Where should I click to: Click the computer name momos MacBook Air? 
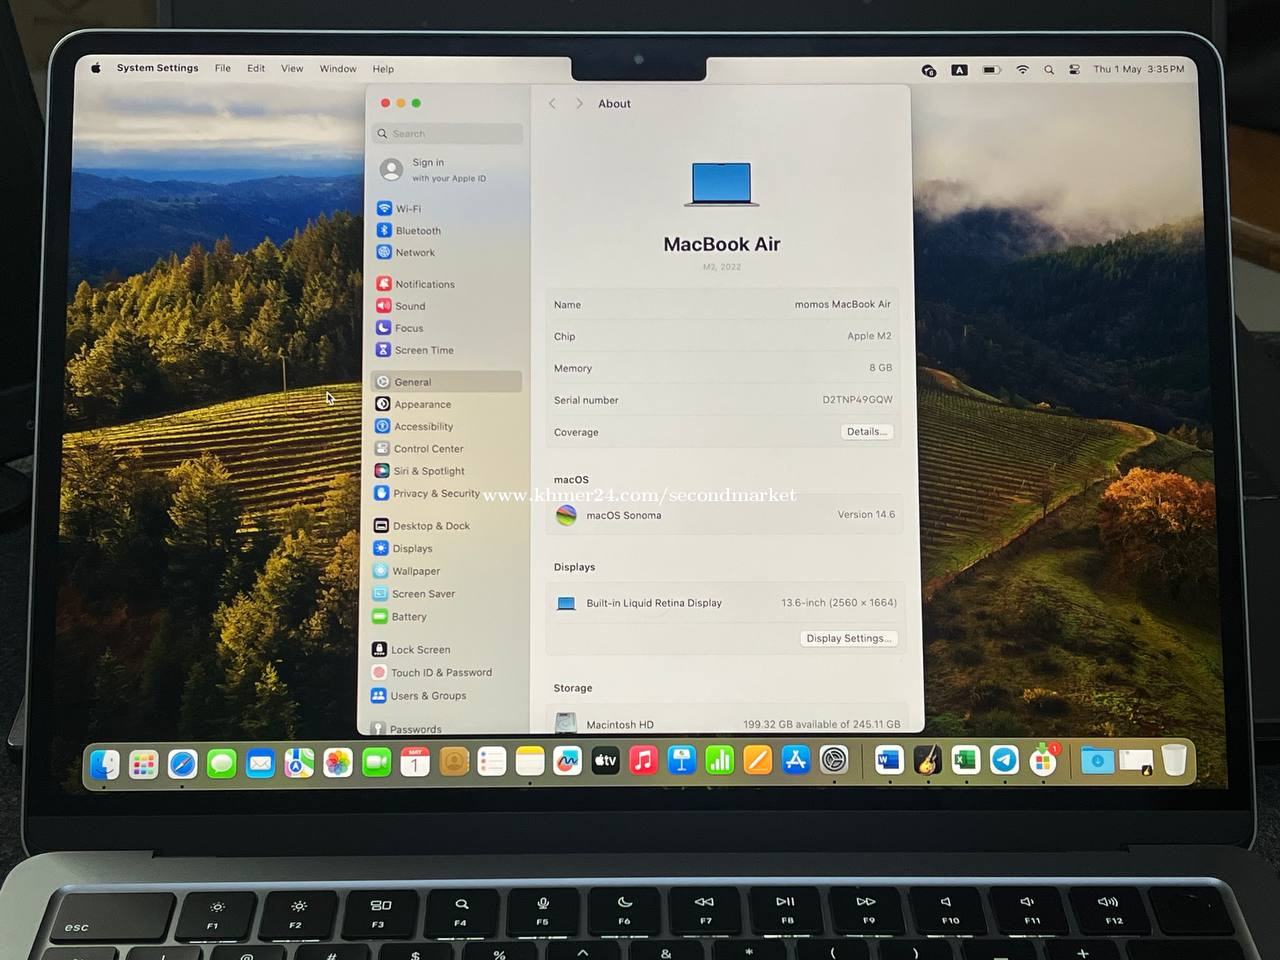[843, 304]
